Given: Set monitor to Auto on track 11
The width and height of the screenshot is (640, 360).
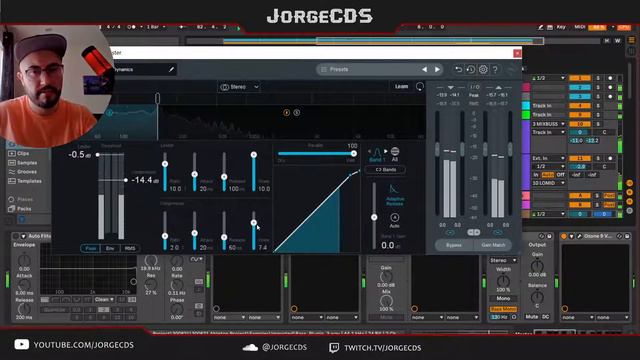Looking at the screenshot, I should pos(548,175).
